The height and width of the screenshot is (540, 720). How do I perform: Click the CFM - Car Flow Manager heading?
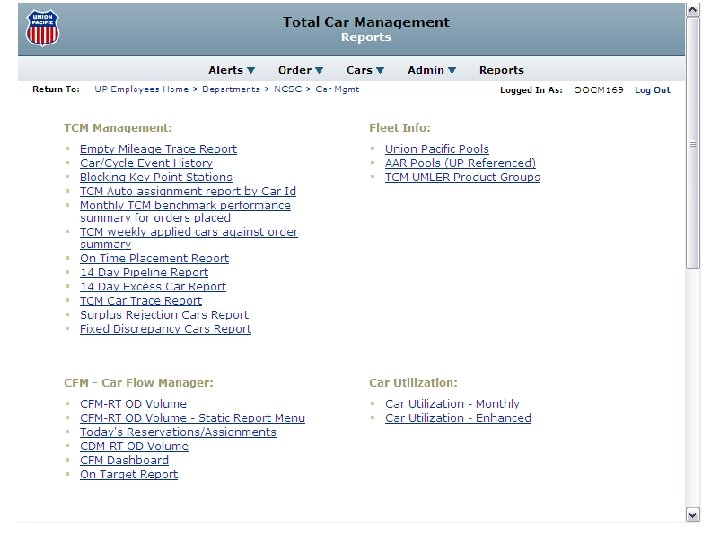coord(139,383)
